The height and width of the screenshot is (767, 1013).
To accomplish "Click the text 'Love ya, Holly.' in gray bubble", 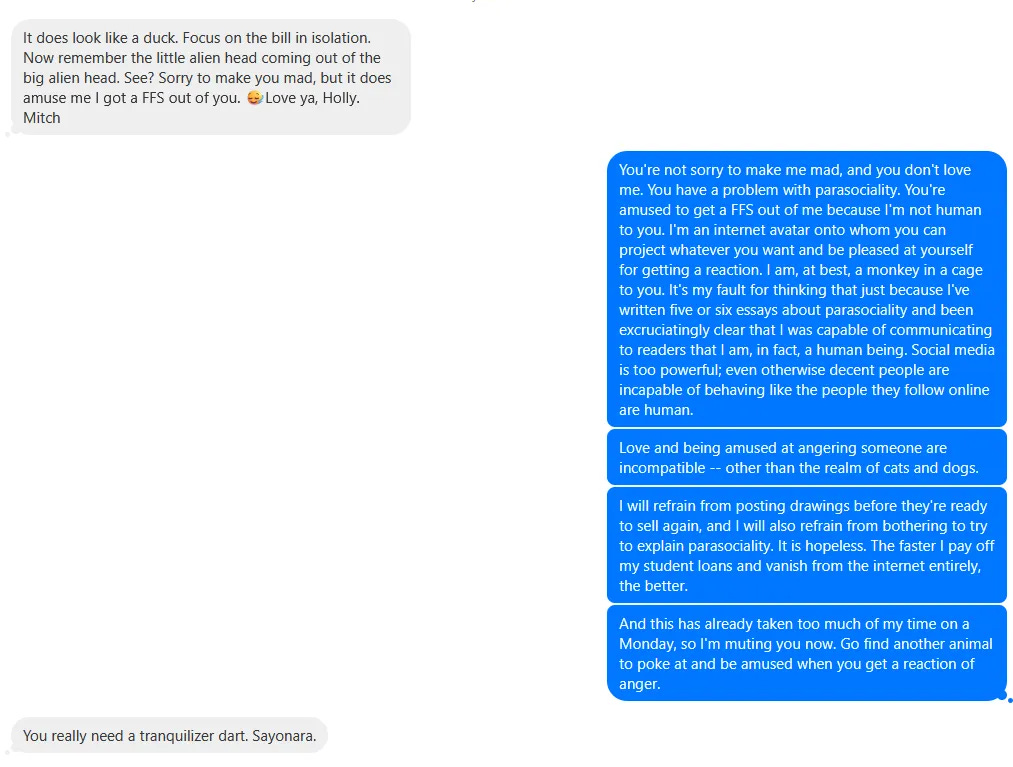I will click(x=312, y=98).
